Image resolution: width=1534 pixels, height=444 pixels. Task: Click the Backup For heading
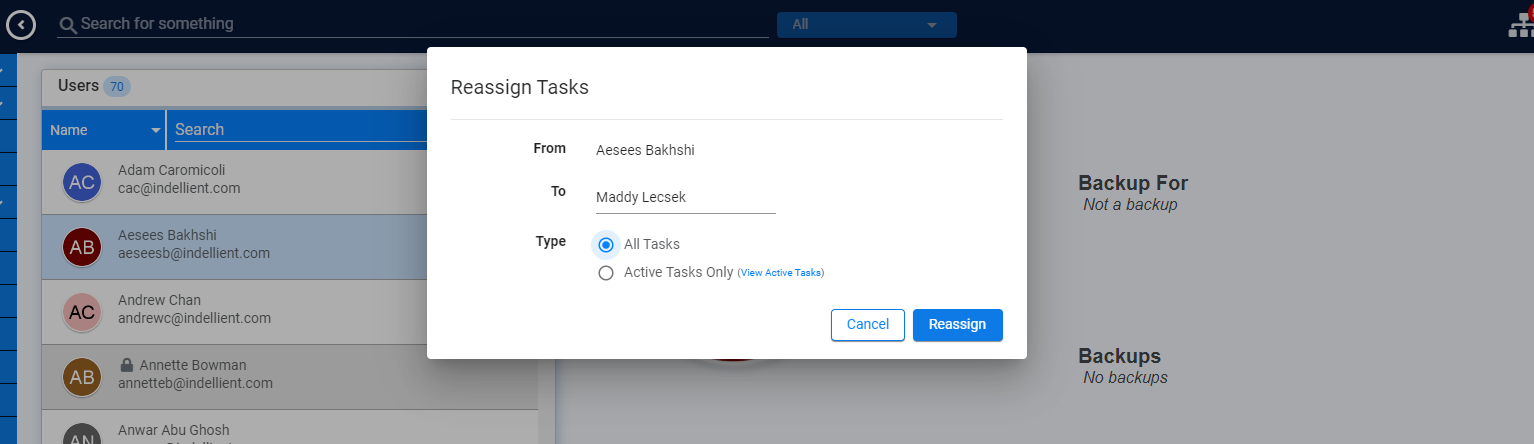point(1133,183)
